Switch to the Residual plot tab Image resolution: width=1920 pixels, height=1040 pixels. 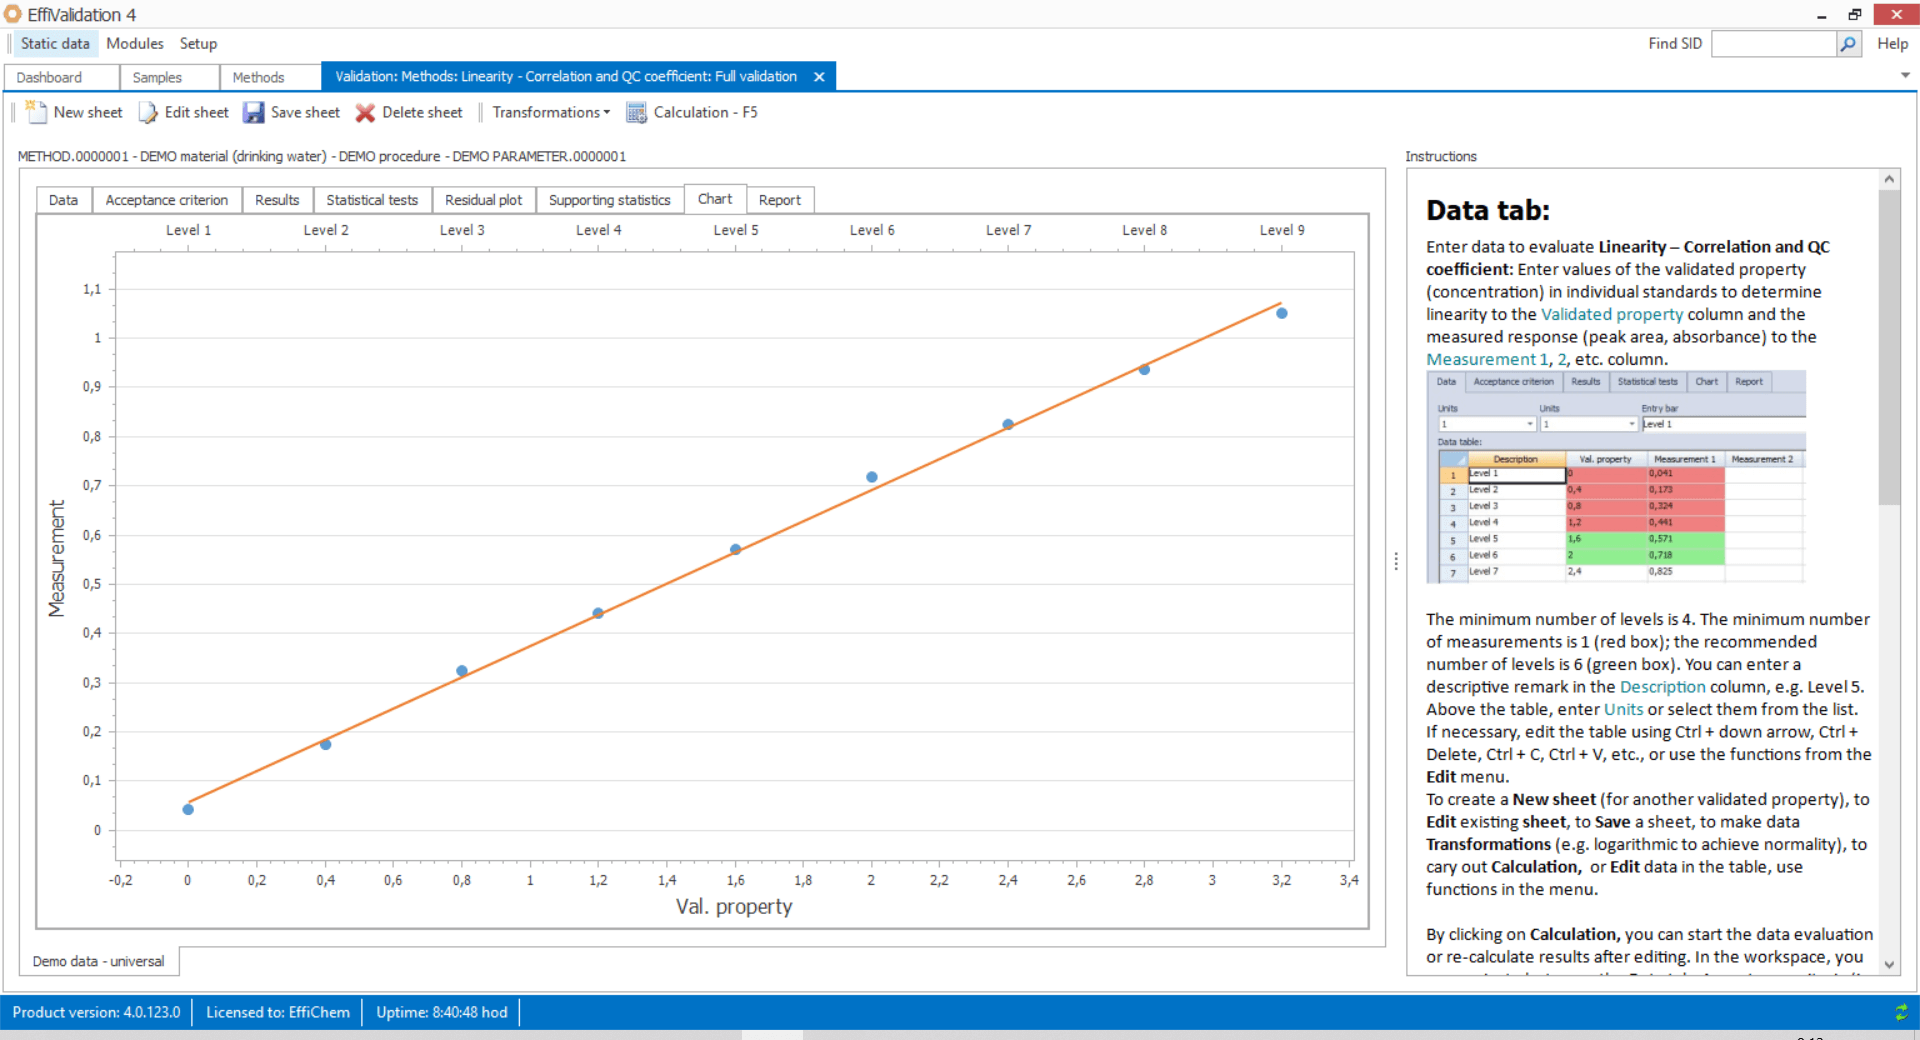pyautogui.click(x=483, y=199)
